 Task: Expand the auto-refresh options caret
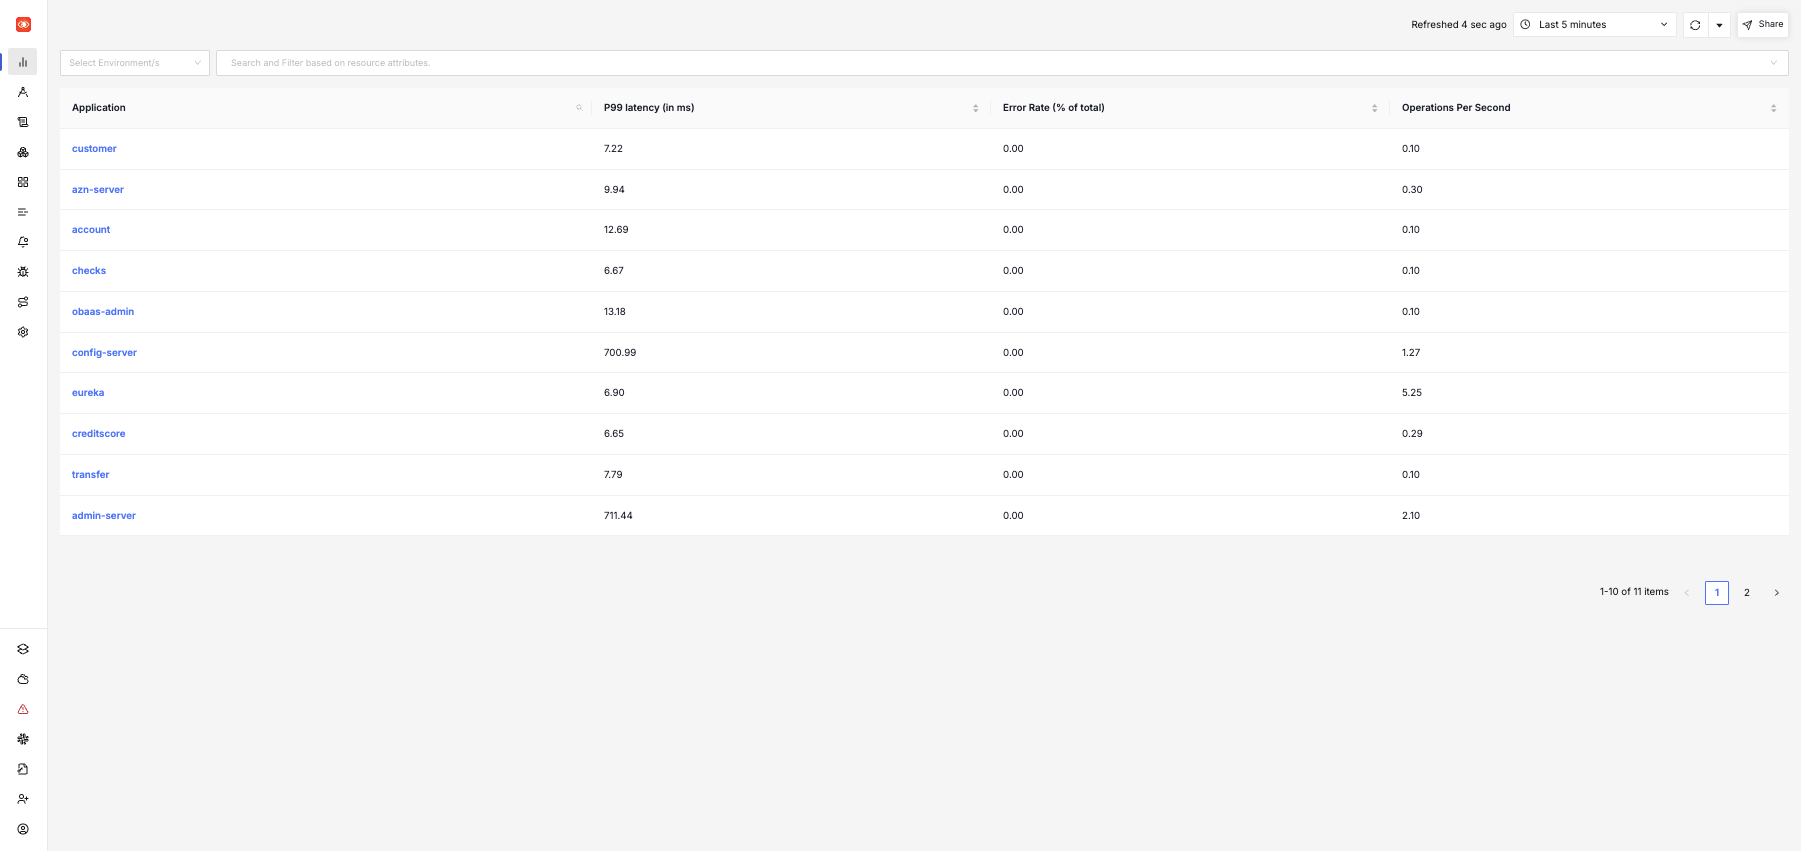[x=1719, y=25]
